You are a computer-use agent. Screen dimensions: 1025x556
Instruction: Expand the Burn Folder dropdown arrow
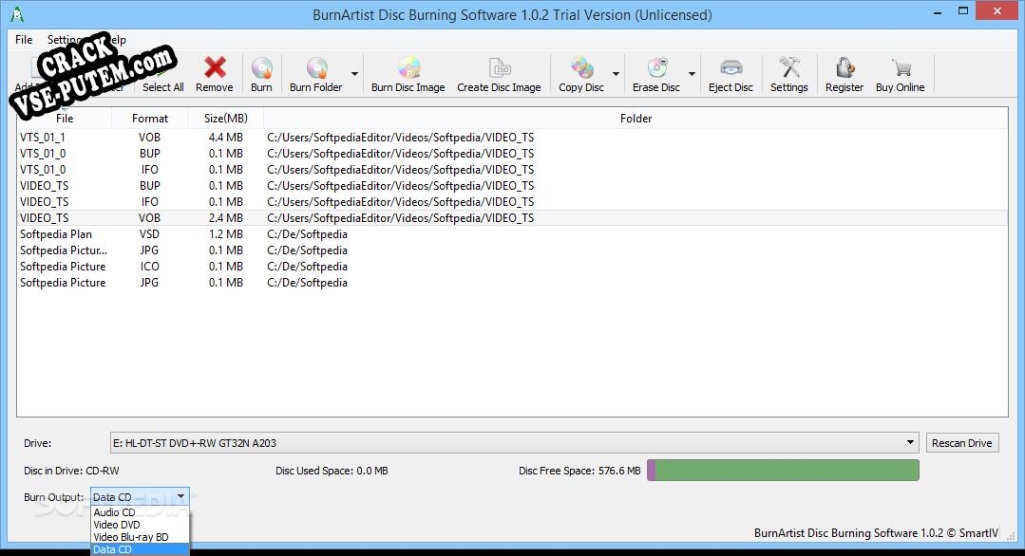point(354,74)
